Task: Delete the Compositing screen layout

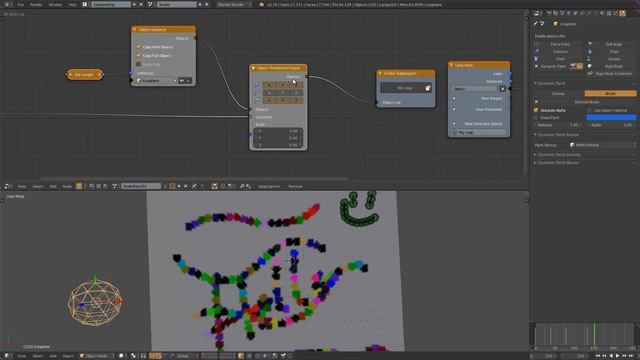Action: pyautogui.click(x=141, y=4)
